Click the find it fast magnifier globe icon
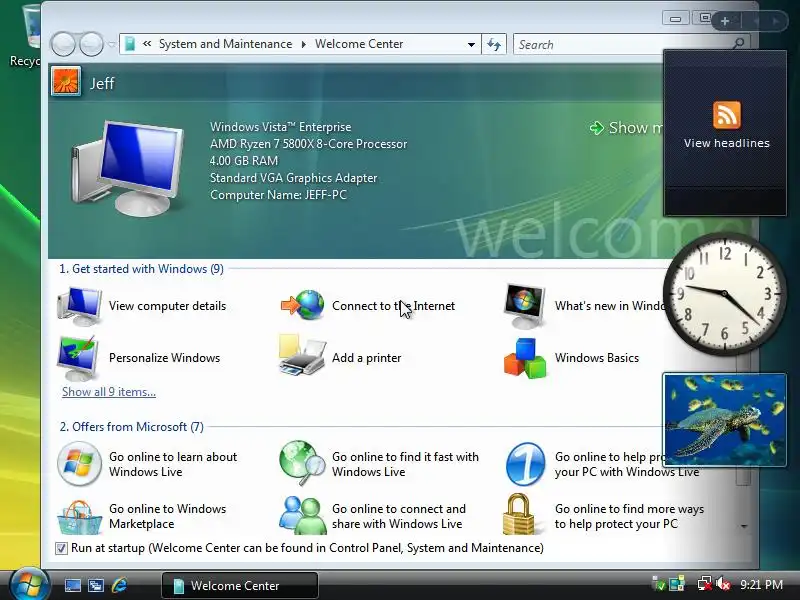 302,463
